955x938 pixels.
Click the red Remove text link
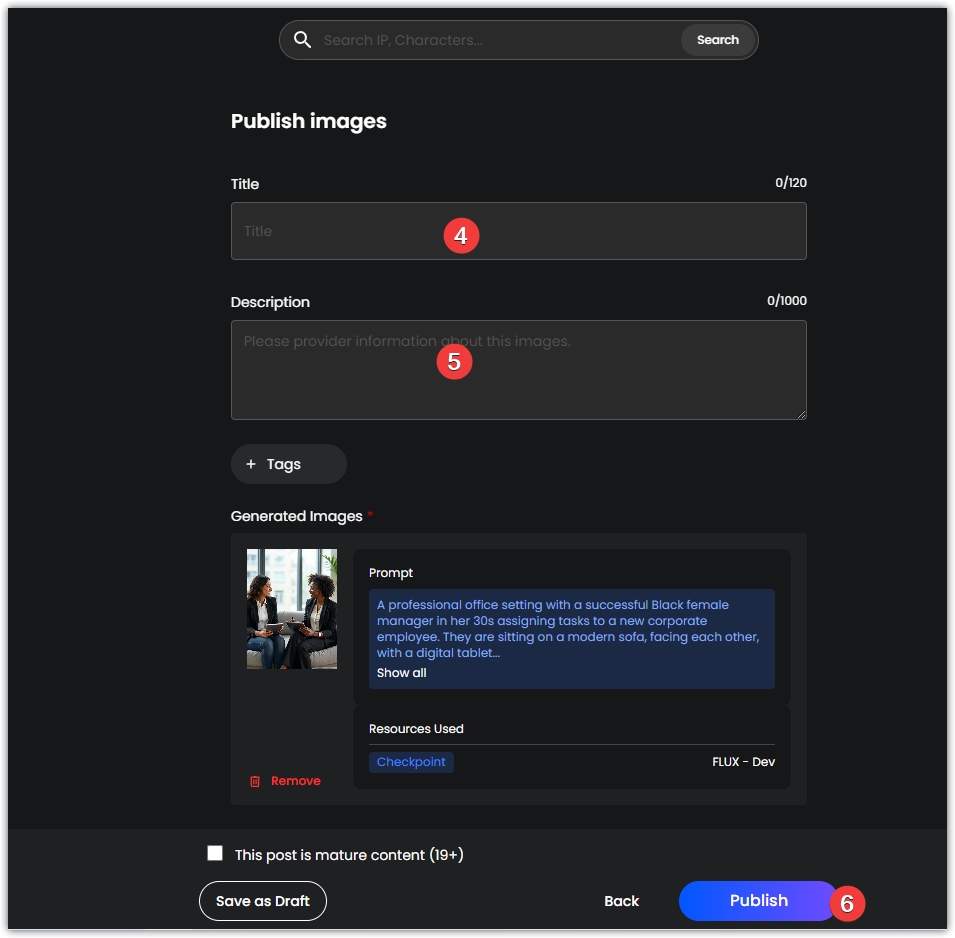pyautogui.click(x=296, y=781)
